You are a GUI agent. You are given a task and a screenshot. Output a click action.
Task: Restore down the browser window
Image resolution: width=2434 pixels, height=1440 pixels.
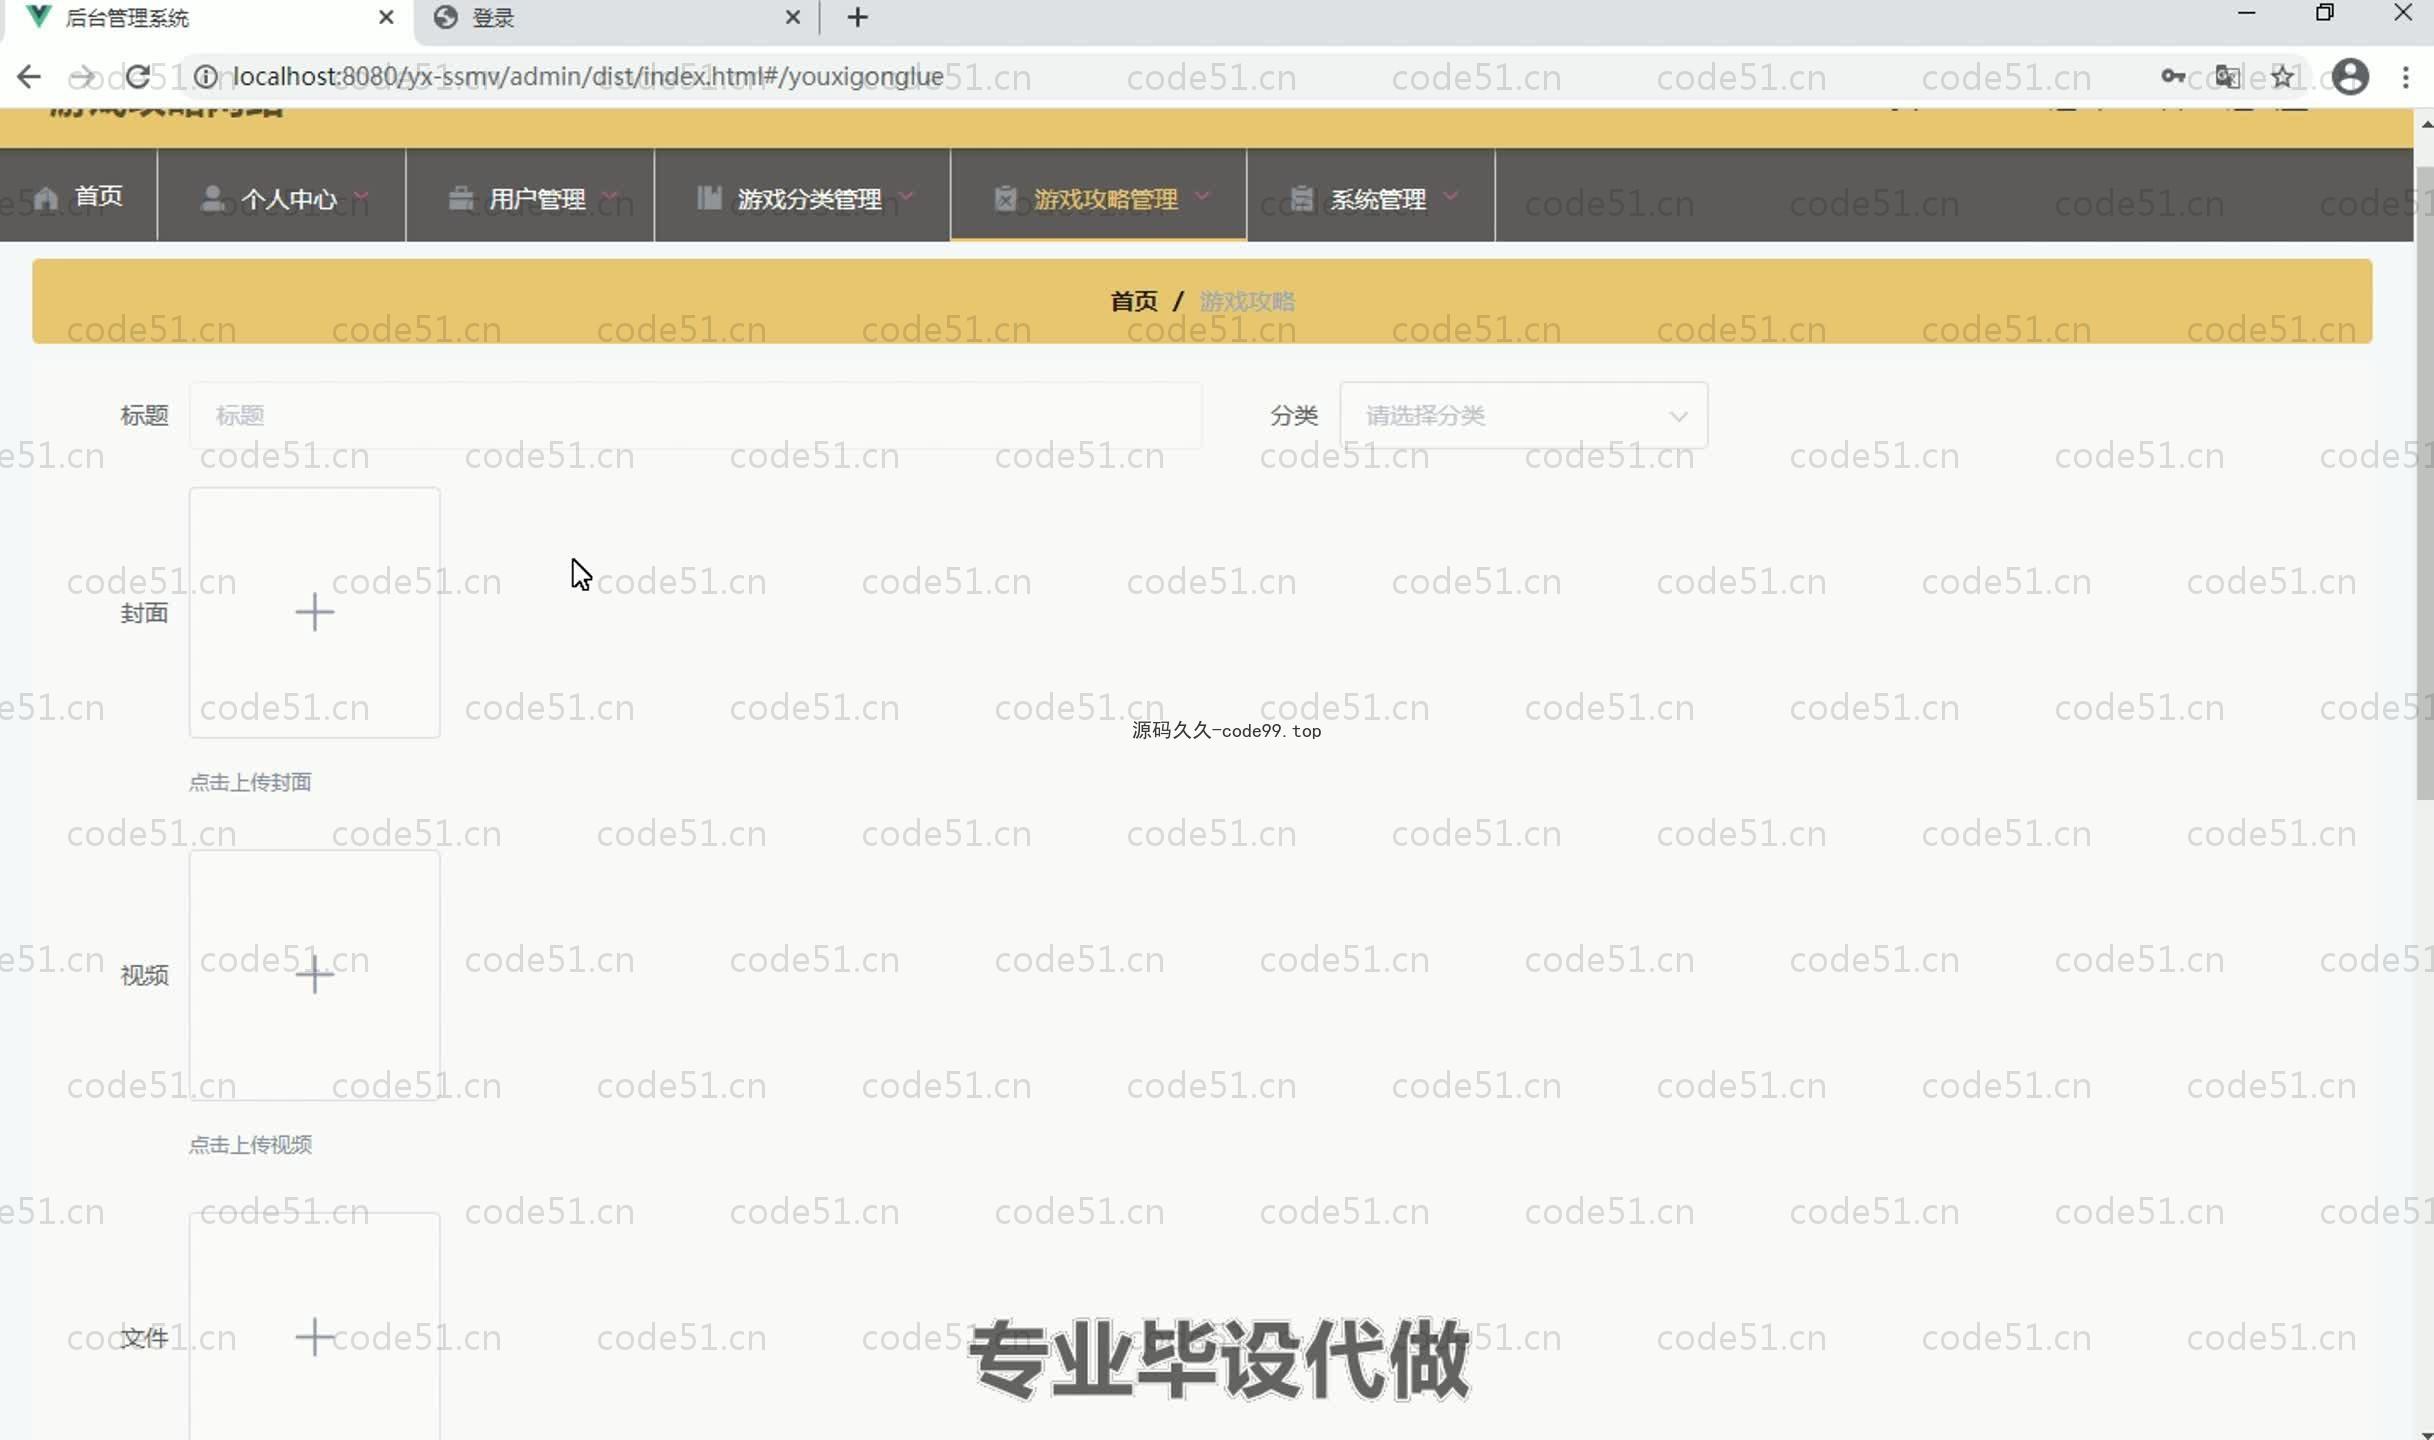pyautogui.click(x=2325, y=13)
